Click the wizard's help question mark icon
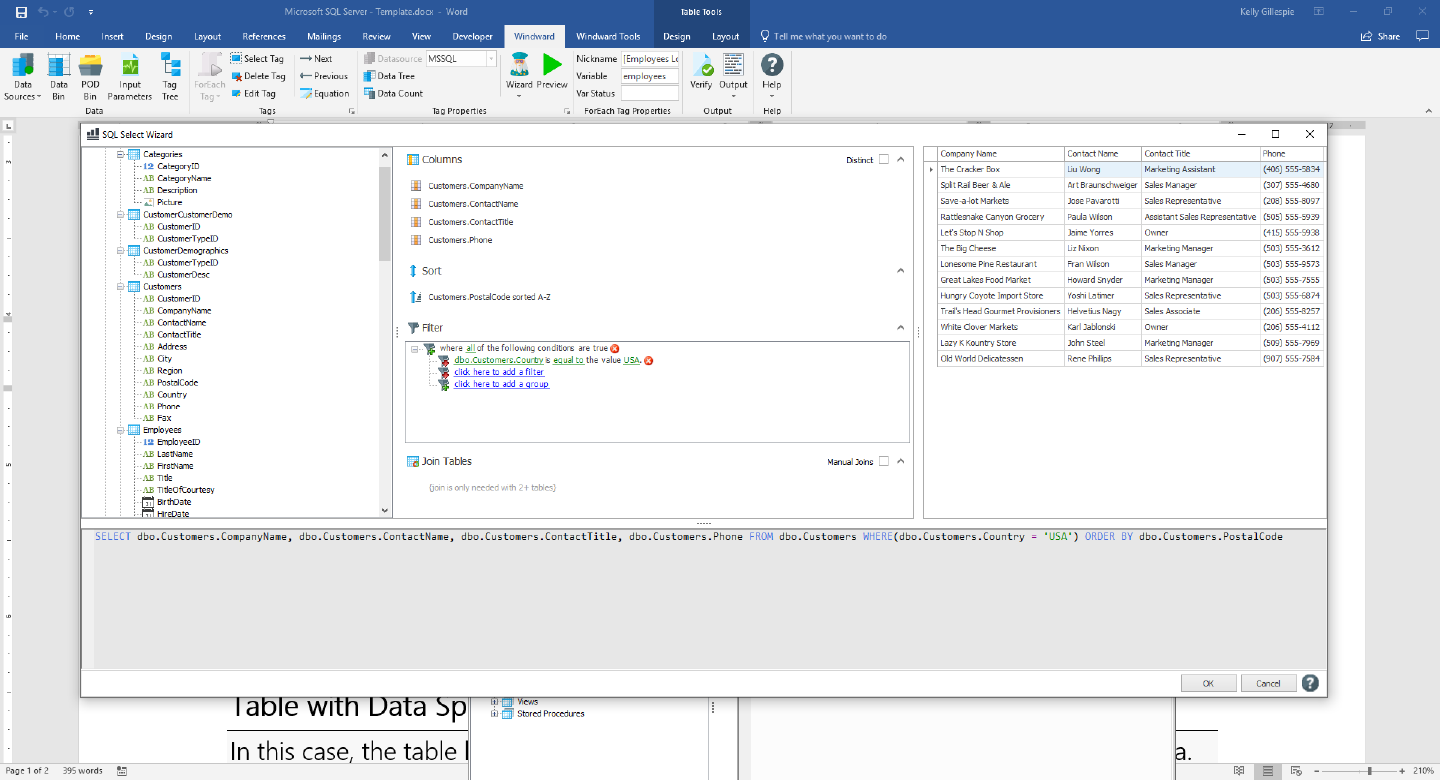Image resolution: width=1440 pixels, height=780 pixels. click(1310, 683)
